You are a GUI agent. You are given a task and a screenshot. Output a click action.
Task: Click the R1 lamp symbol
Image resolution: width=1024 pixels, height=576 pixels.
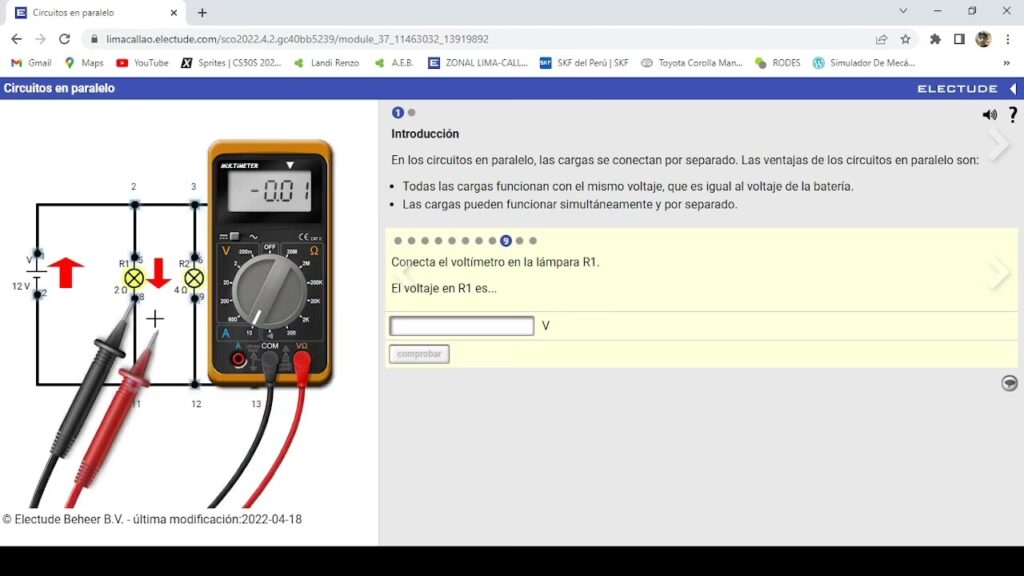coord(133,278)
